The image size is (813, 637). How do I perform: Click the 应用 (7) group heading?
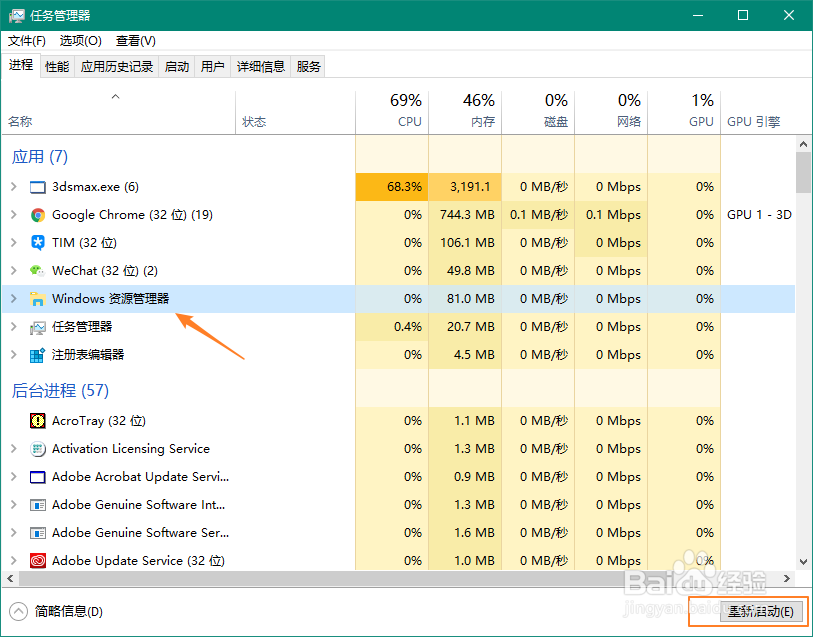click(x=40, y=157)
